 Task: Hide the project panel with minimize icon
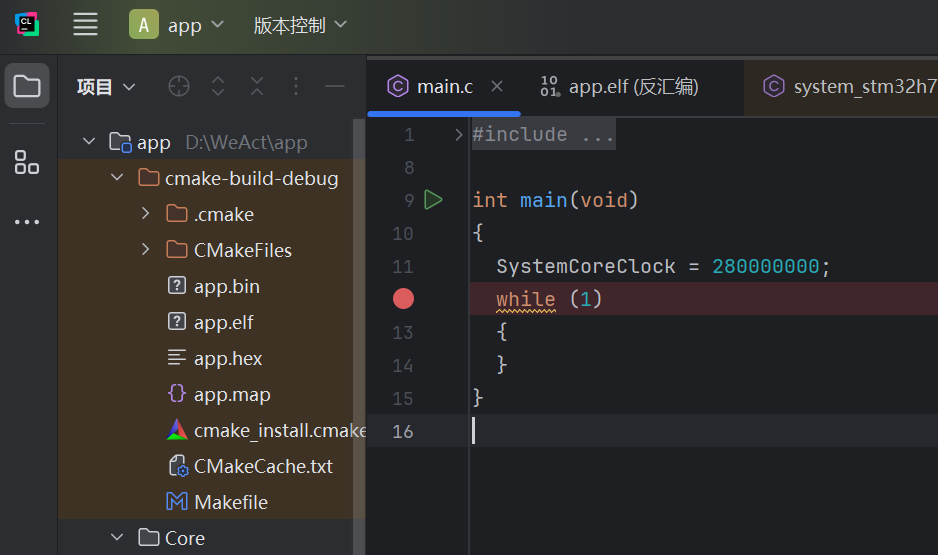click(x=335, y=87)
